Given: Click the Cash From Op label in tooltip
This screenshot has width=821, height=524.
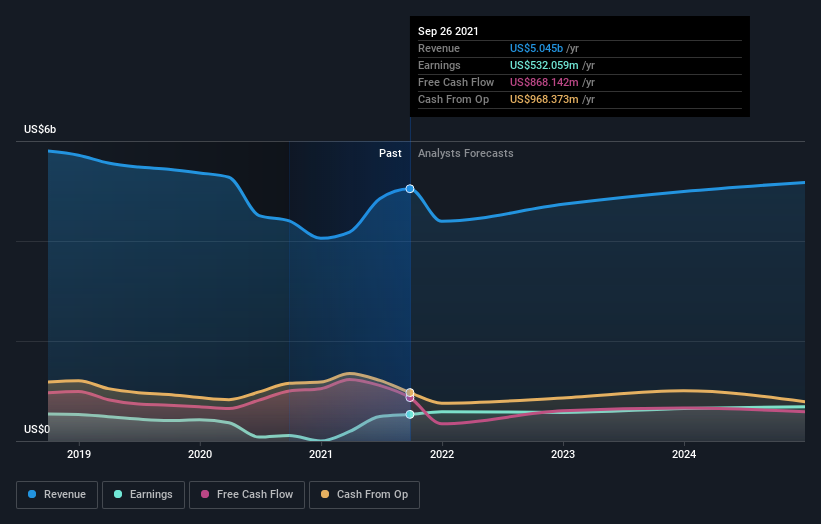Looking at the screenshot, I should [453, 99].
